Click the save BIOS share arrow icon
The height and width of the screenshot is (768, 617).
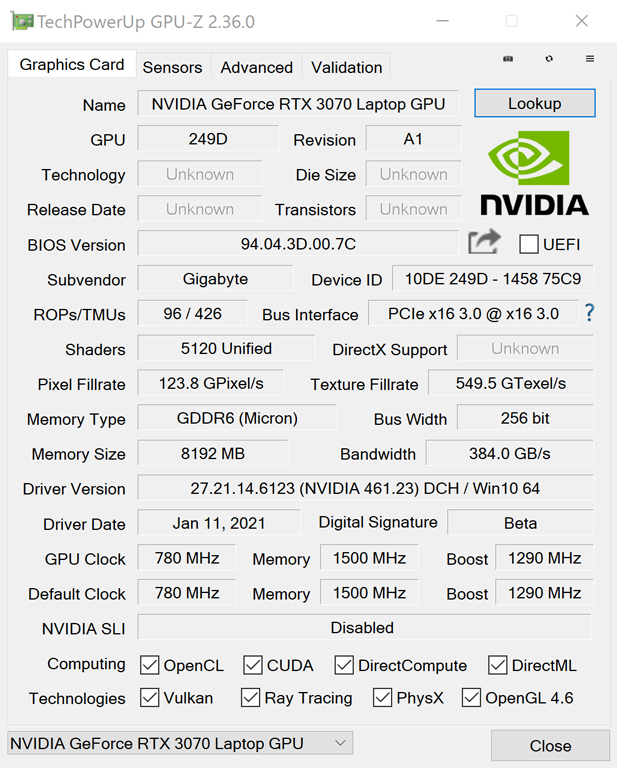click(x=484, y=242)
